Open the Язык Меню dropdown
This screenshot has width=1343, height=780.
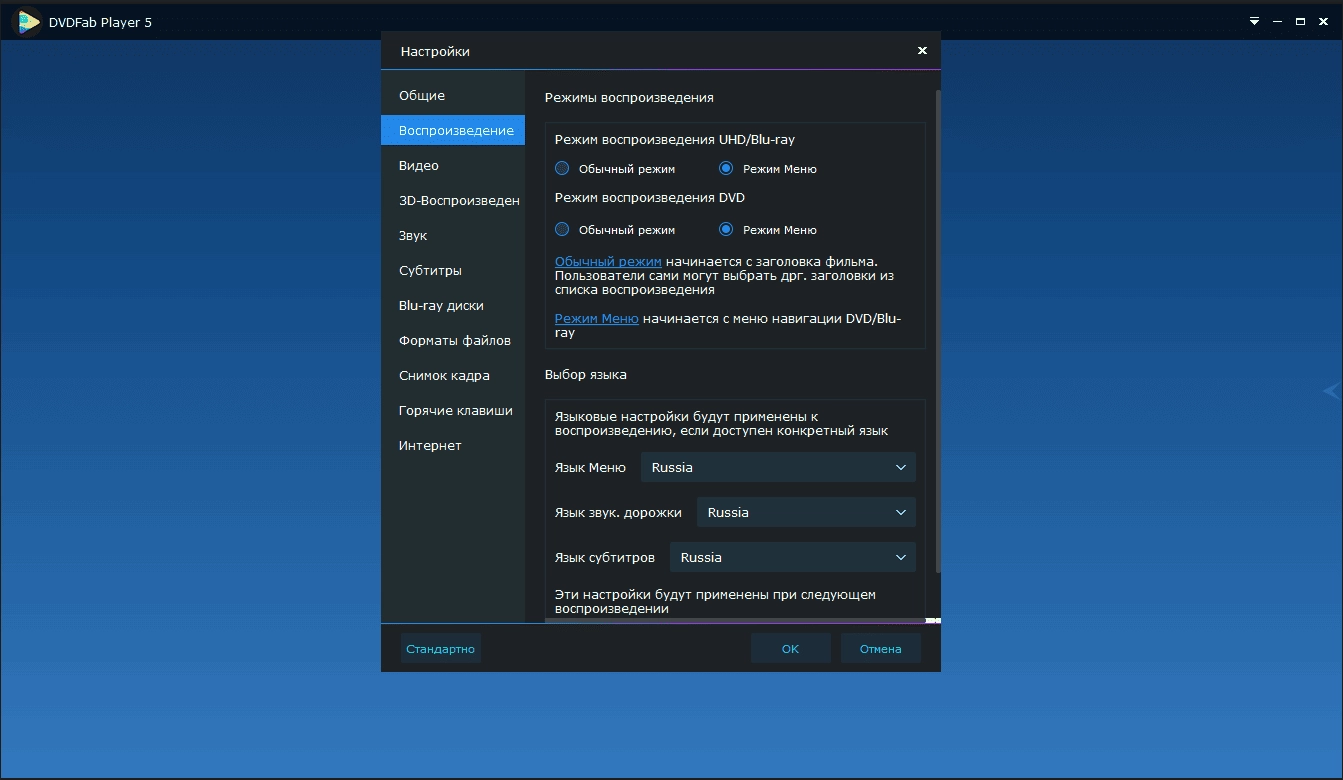click(778, 467)
